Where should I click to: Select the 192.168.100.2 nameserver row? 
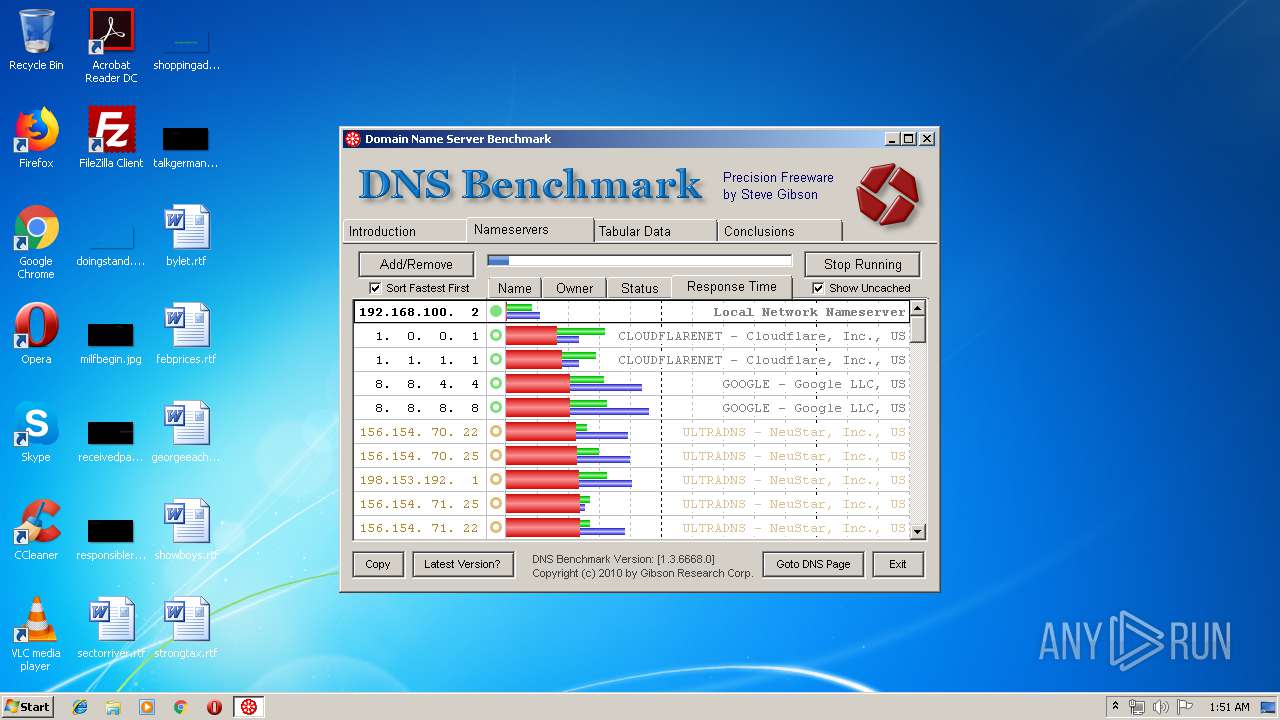[632, 312]
